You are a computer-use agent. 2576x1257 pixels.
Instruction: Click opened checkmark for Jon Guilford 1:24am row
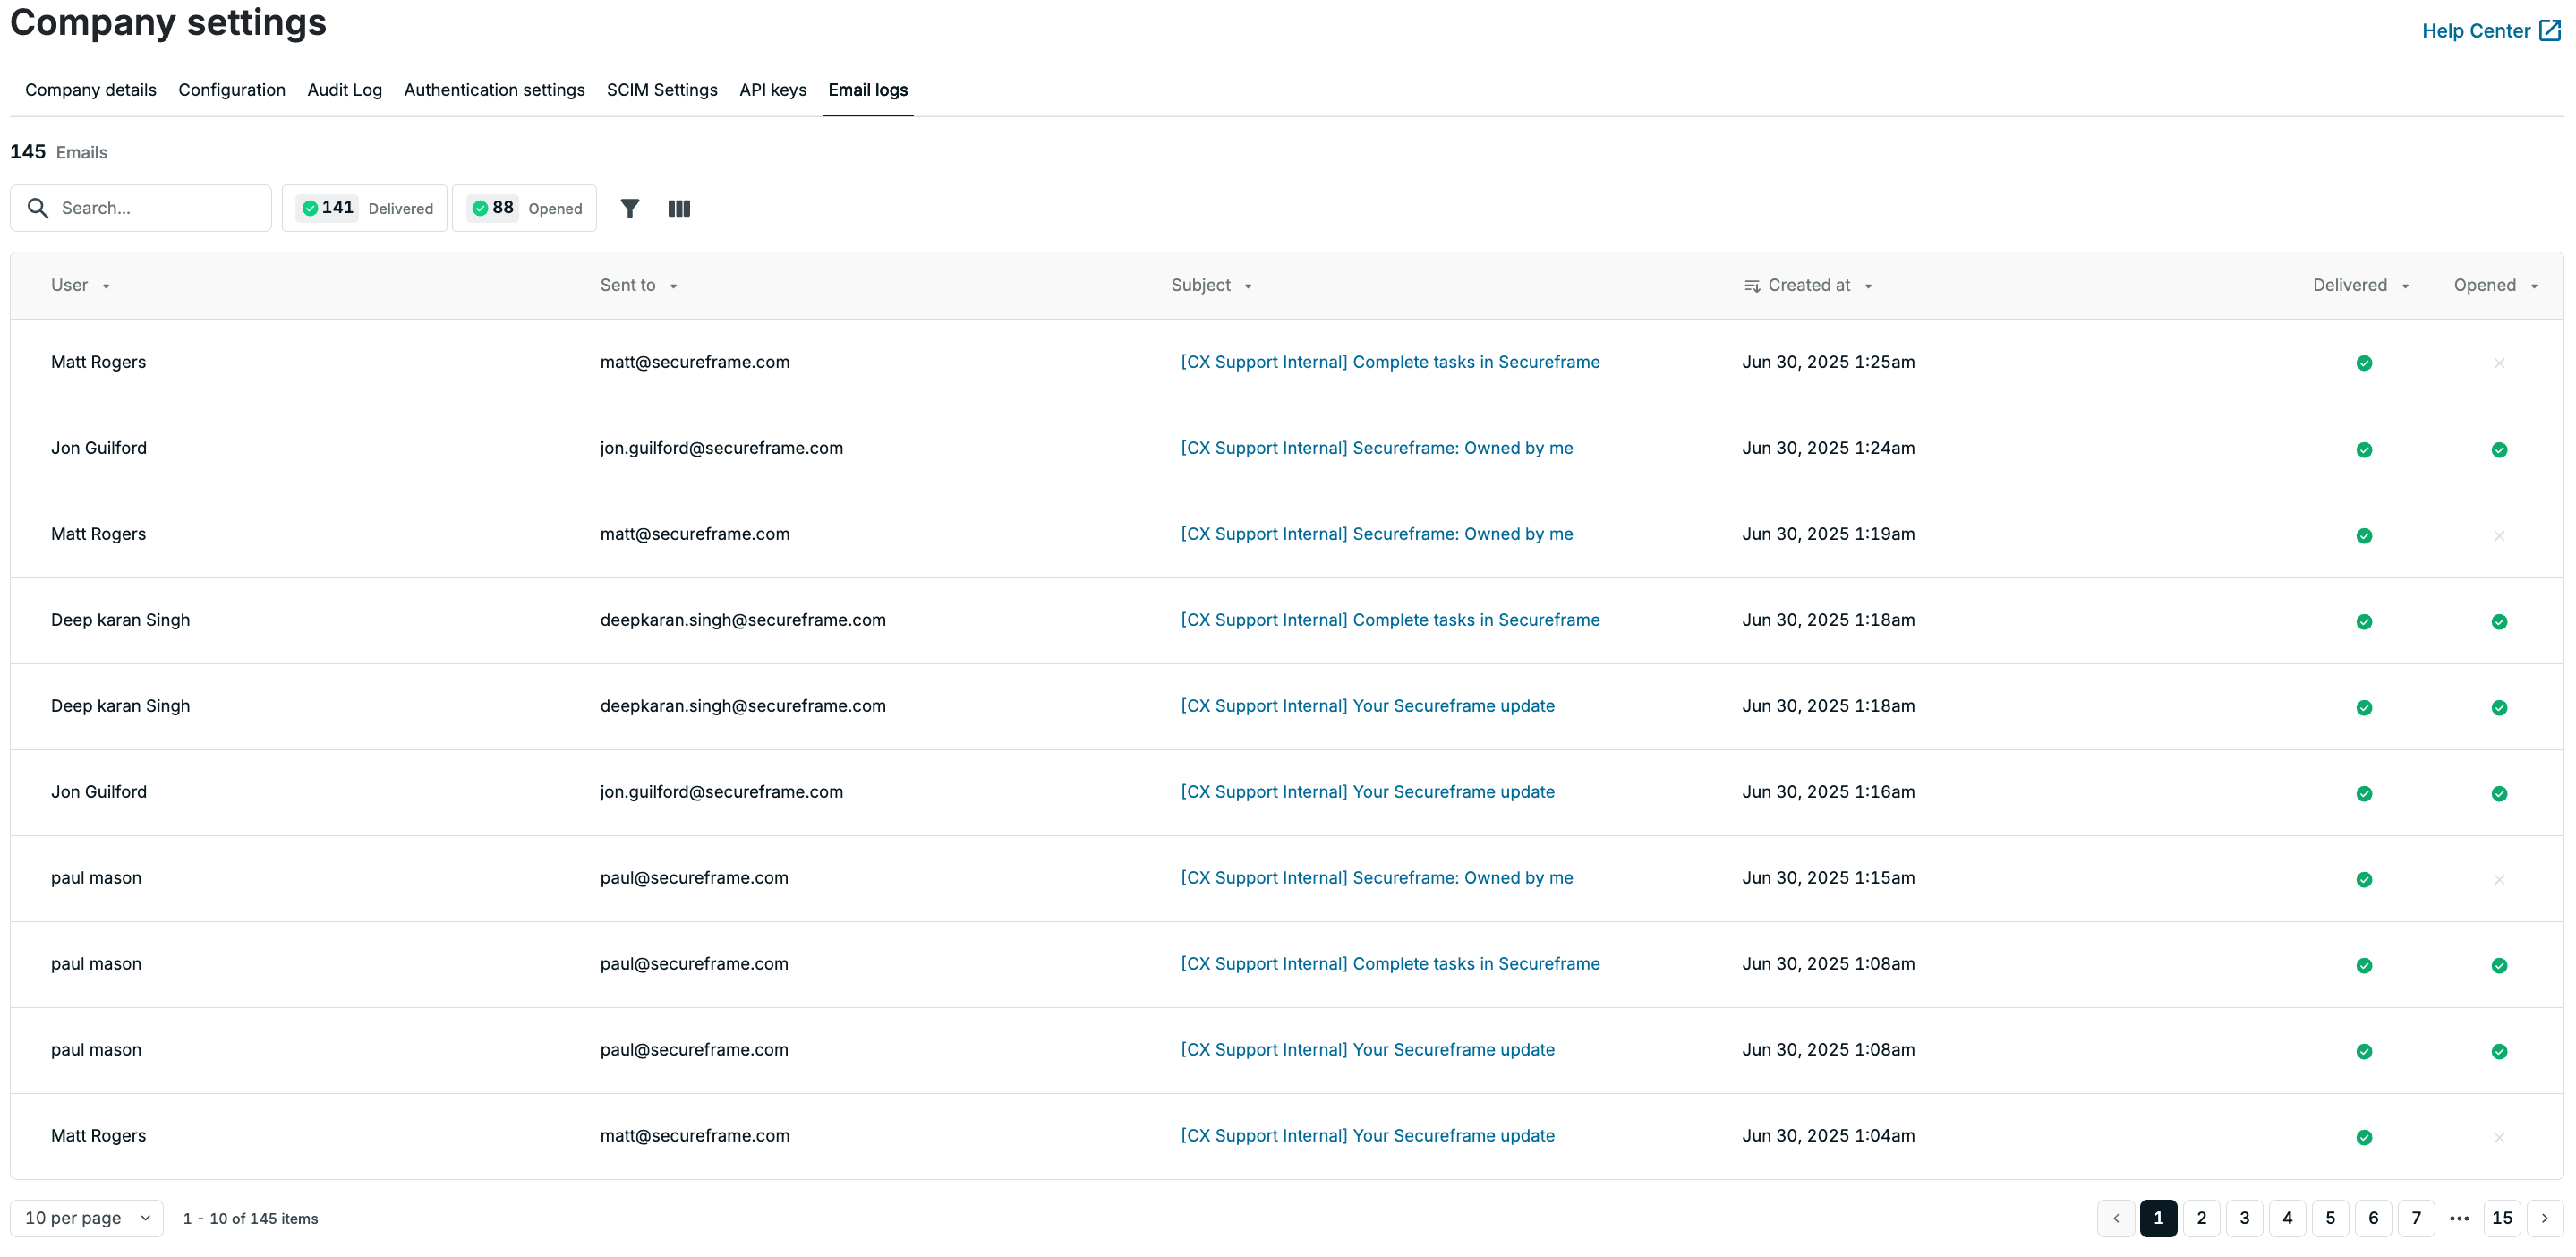pyautogui.click(x=2499, y=449)
